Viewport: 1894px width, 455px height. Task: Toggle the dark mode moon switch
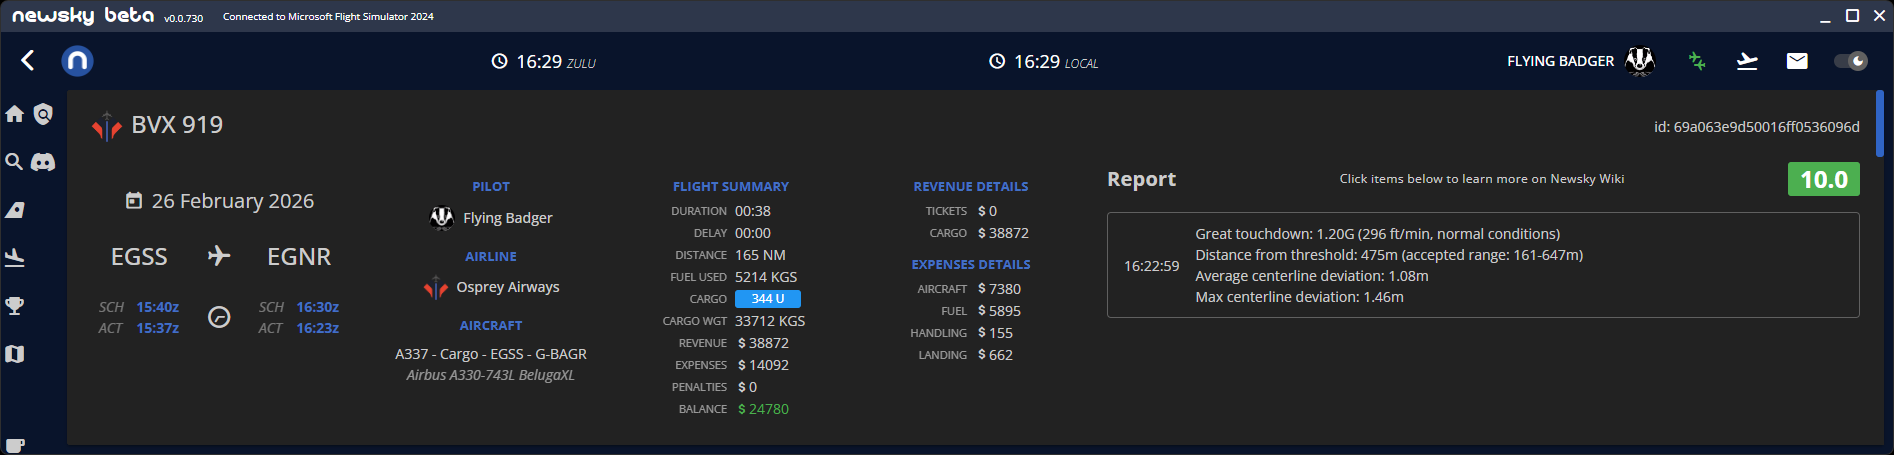(1851, 61)
